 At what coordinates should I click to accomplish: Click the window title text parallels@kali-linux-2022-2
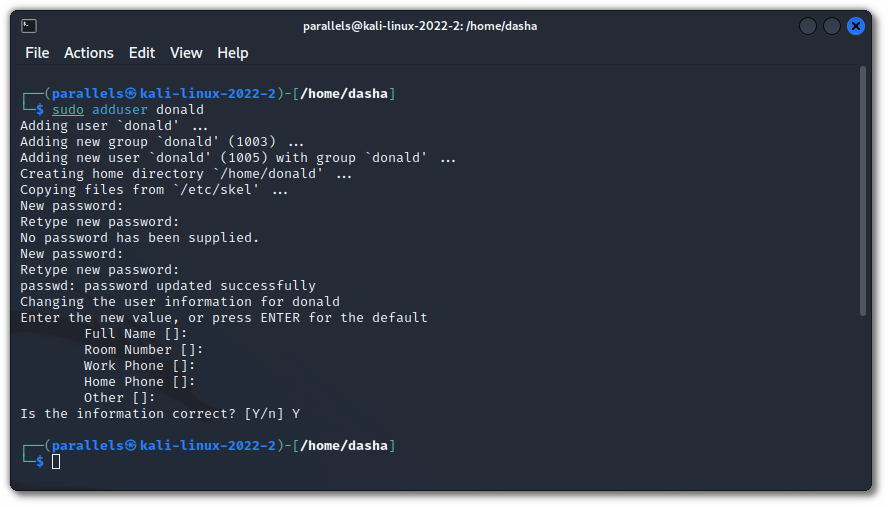pyautogui.click(x=420, y=26)
